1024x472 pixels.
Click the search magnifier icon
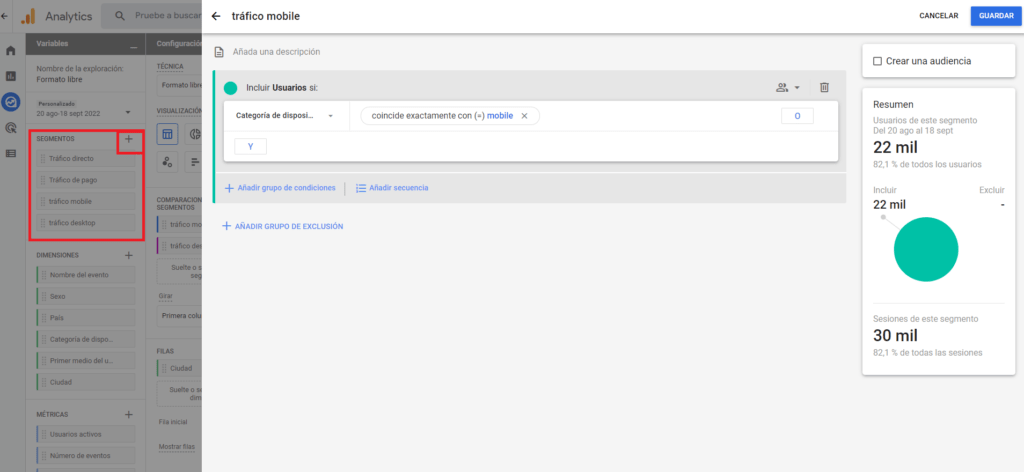120,16
